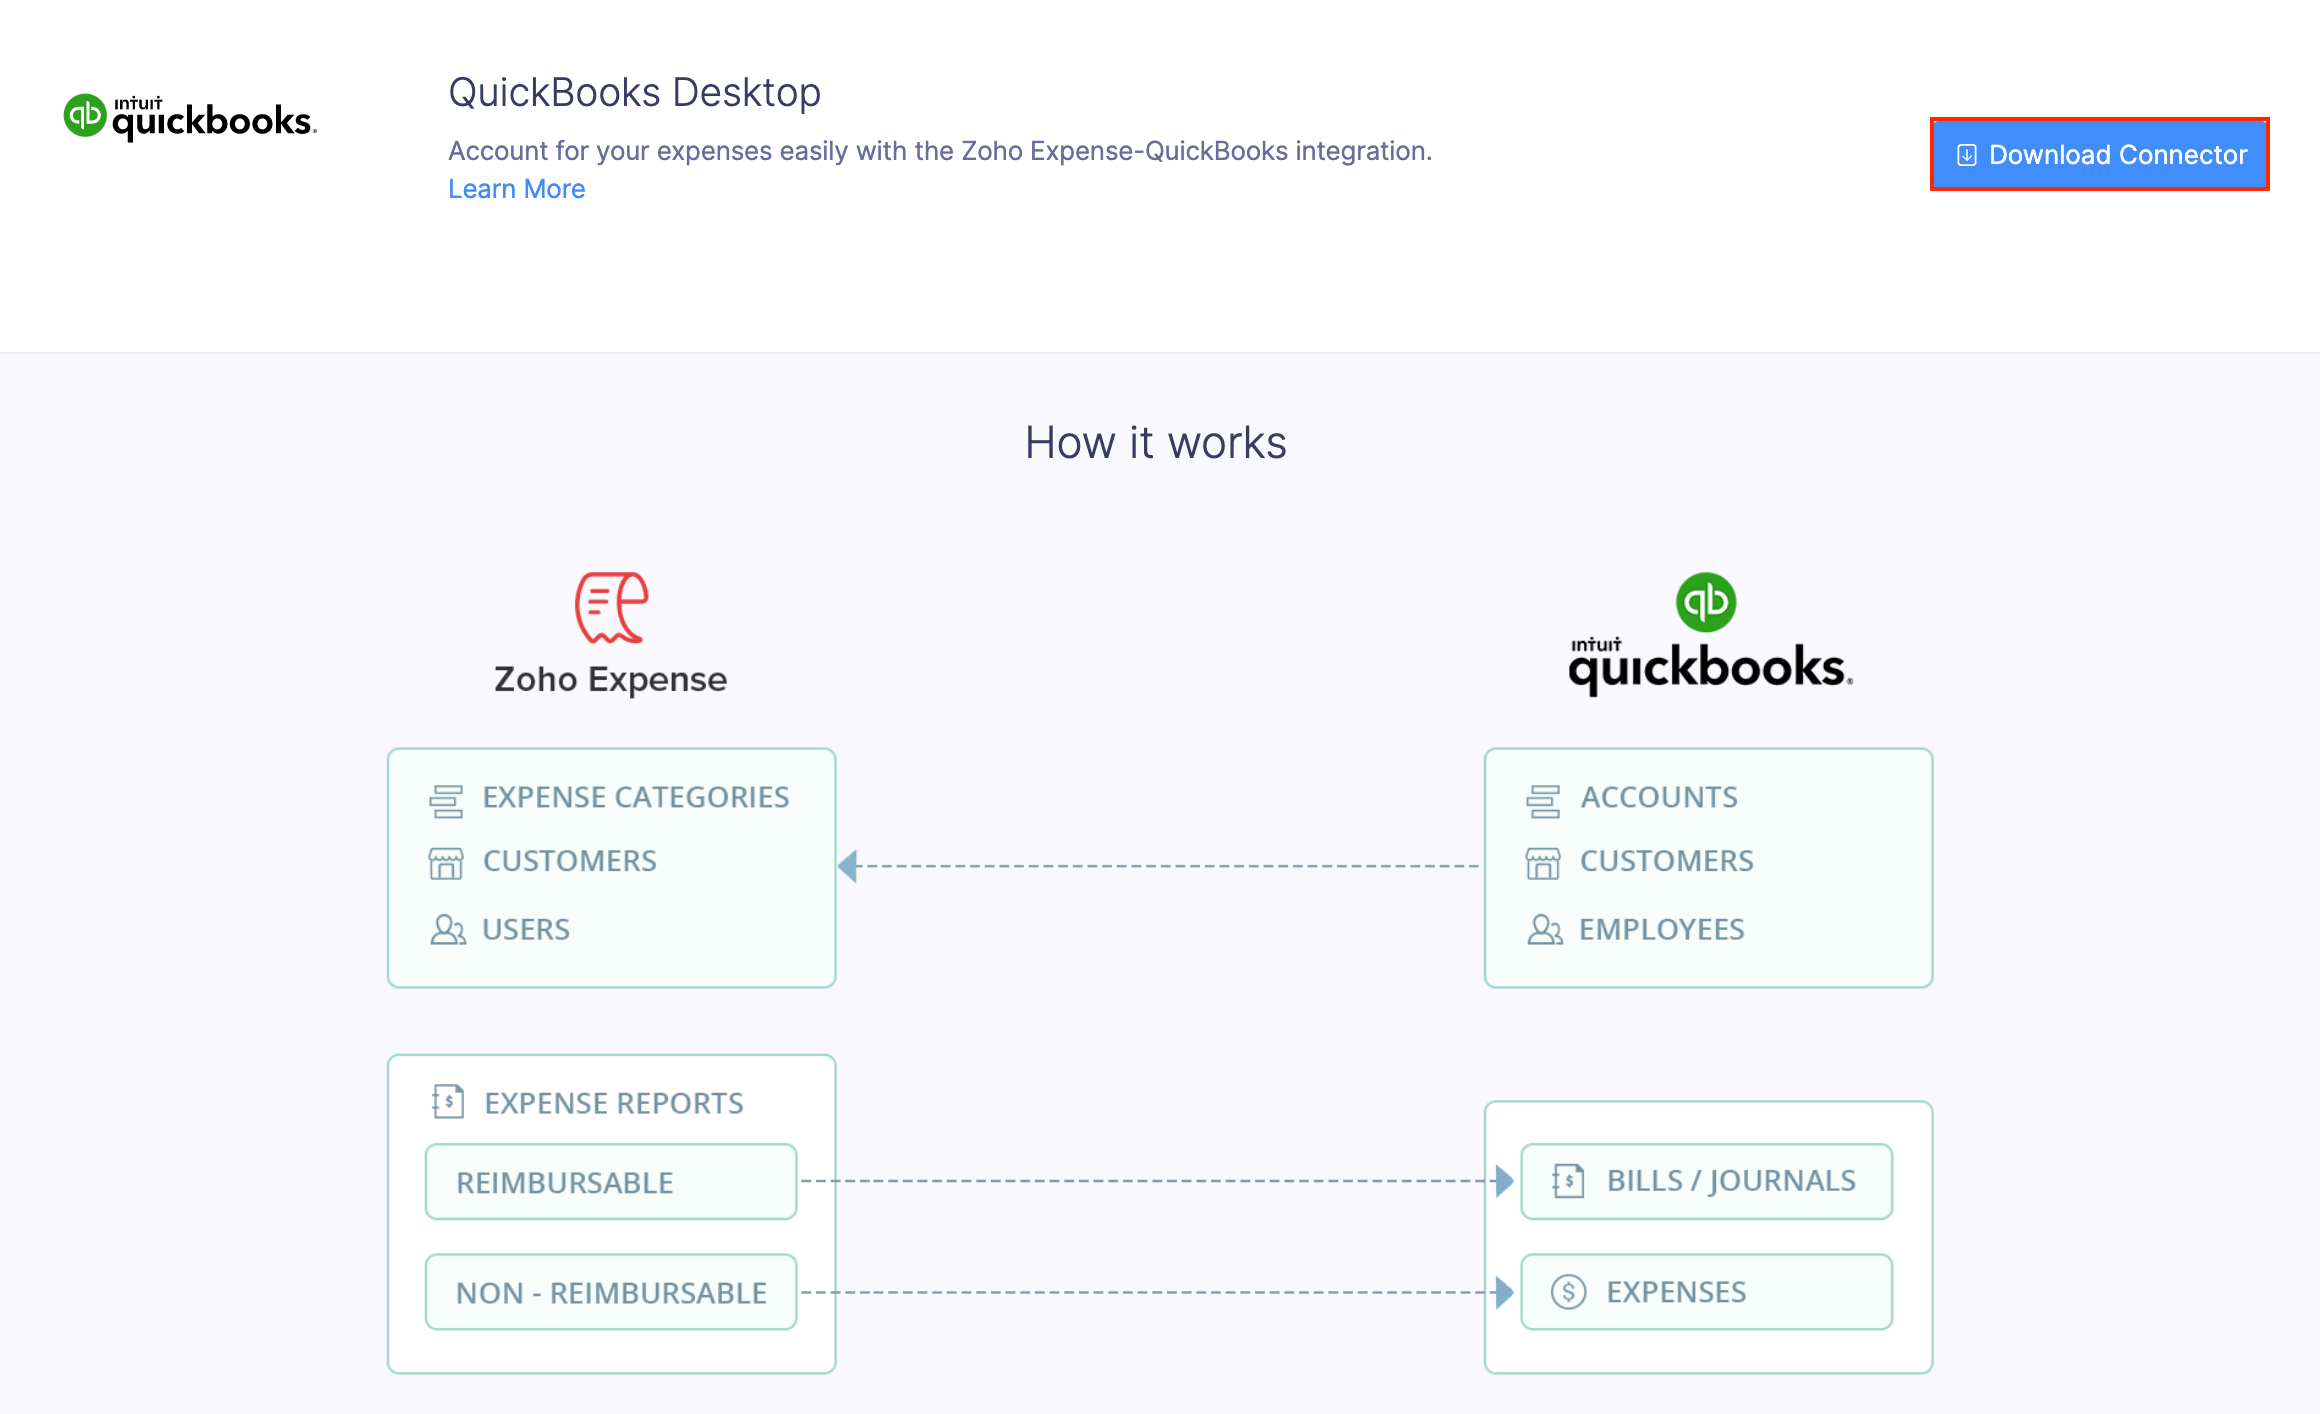
Task: Click the QuickBooks Desktop heading
Action: tap(634, 92)
